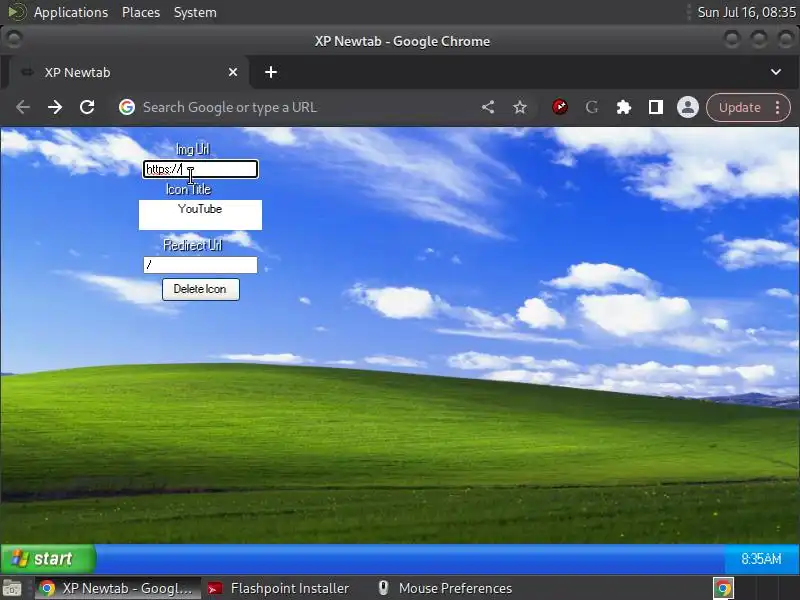The width and height of the screenshot is (800, 600).
Task: Switch to the Flashpoint Installer window
Action: (279, 588)
